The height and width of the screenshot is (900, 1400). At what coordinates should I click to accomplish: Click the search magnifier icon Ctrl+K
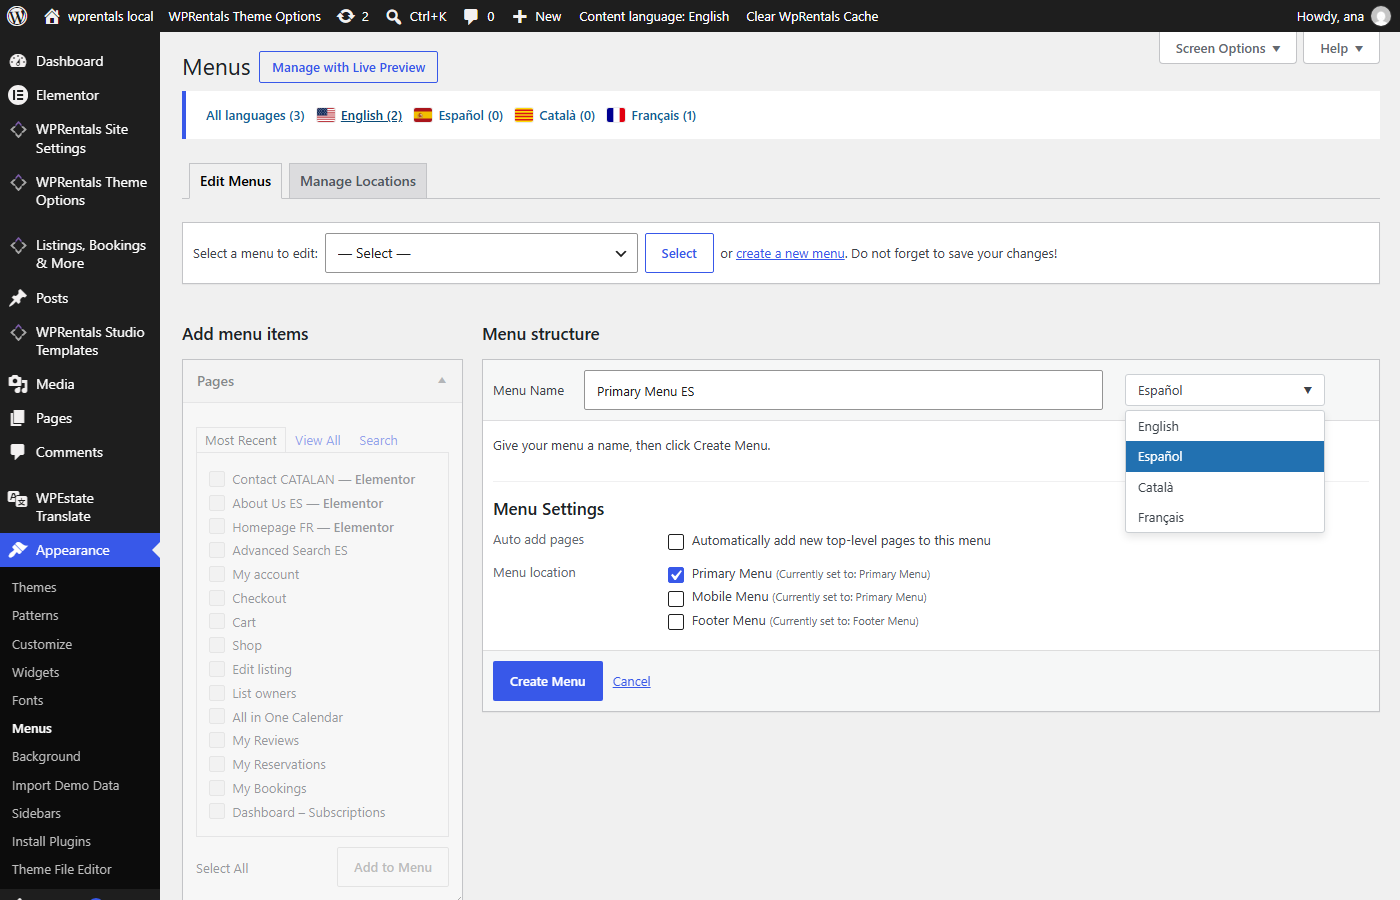394,16
